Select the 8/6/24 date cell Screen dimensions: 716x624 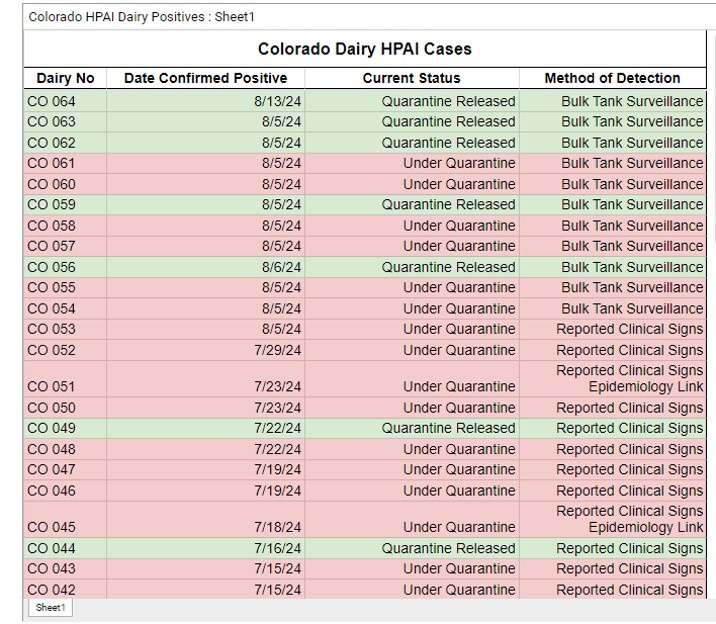pyautogui.click(x=205, y=267)
